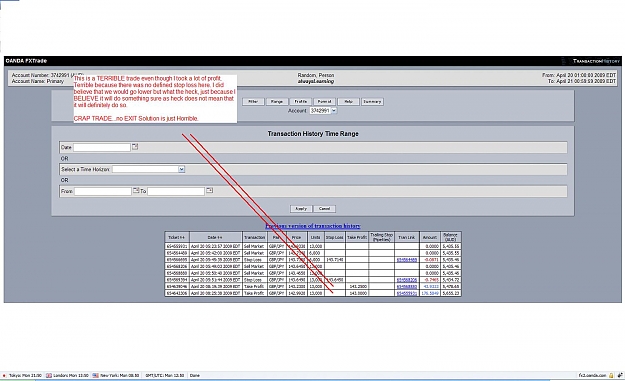Select stop loss value 143.7140
Viewport: 625px width, 381px height.
[335, 260]
